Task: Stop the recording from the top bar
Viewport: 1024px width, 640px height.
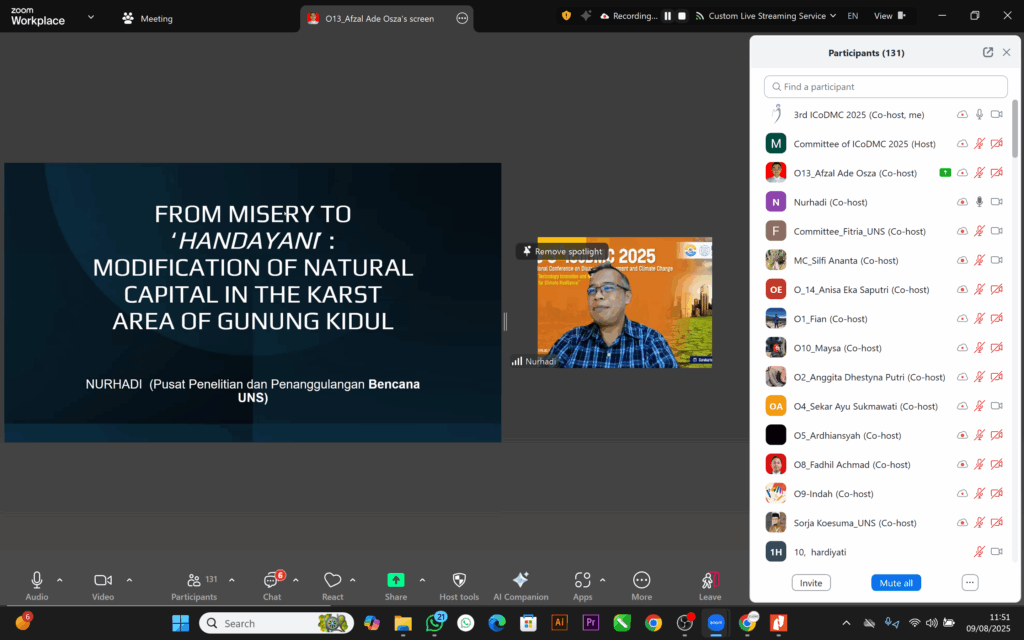Action: click(682, 17)
